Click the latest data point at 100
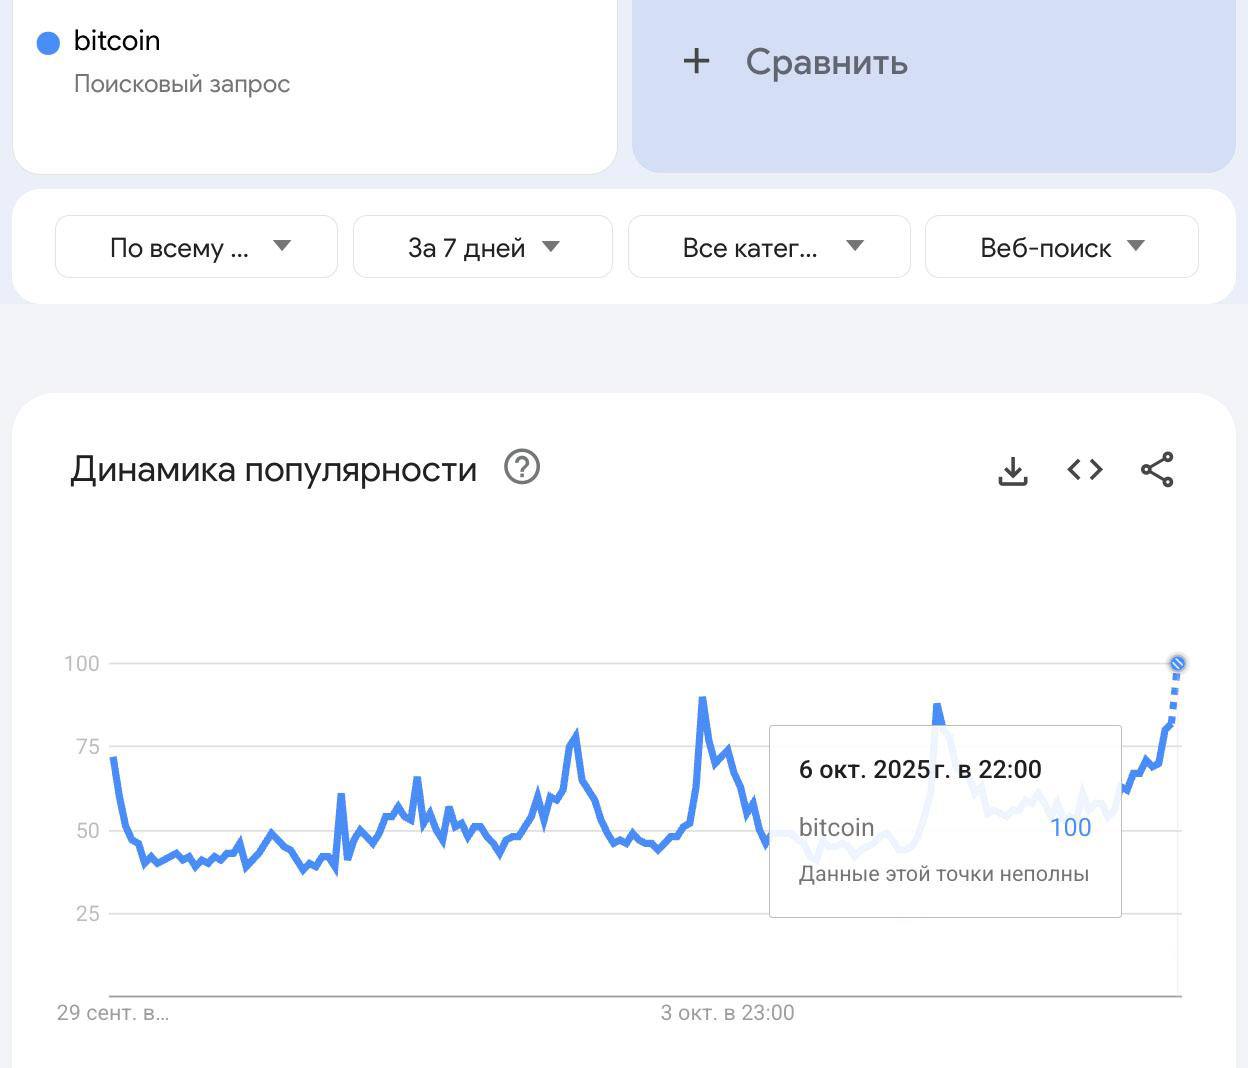The width and height of the screenshot is (1248, 1068). (x=1177, y=663)
